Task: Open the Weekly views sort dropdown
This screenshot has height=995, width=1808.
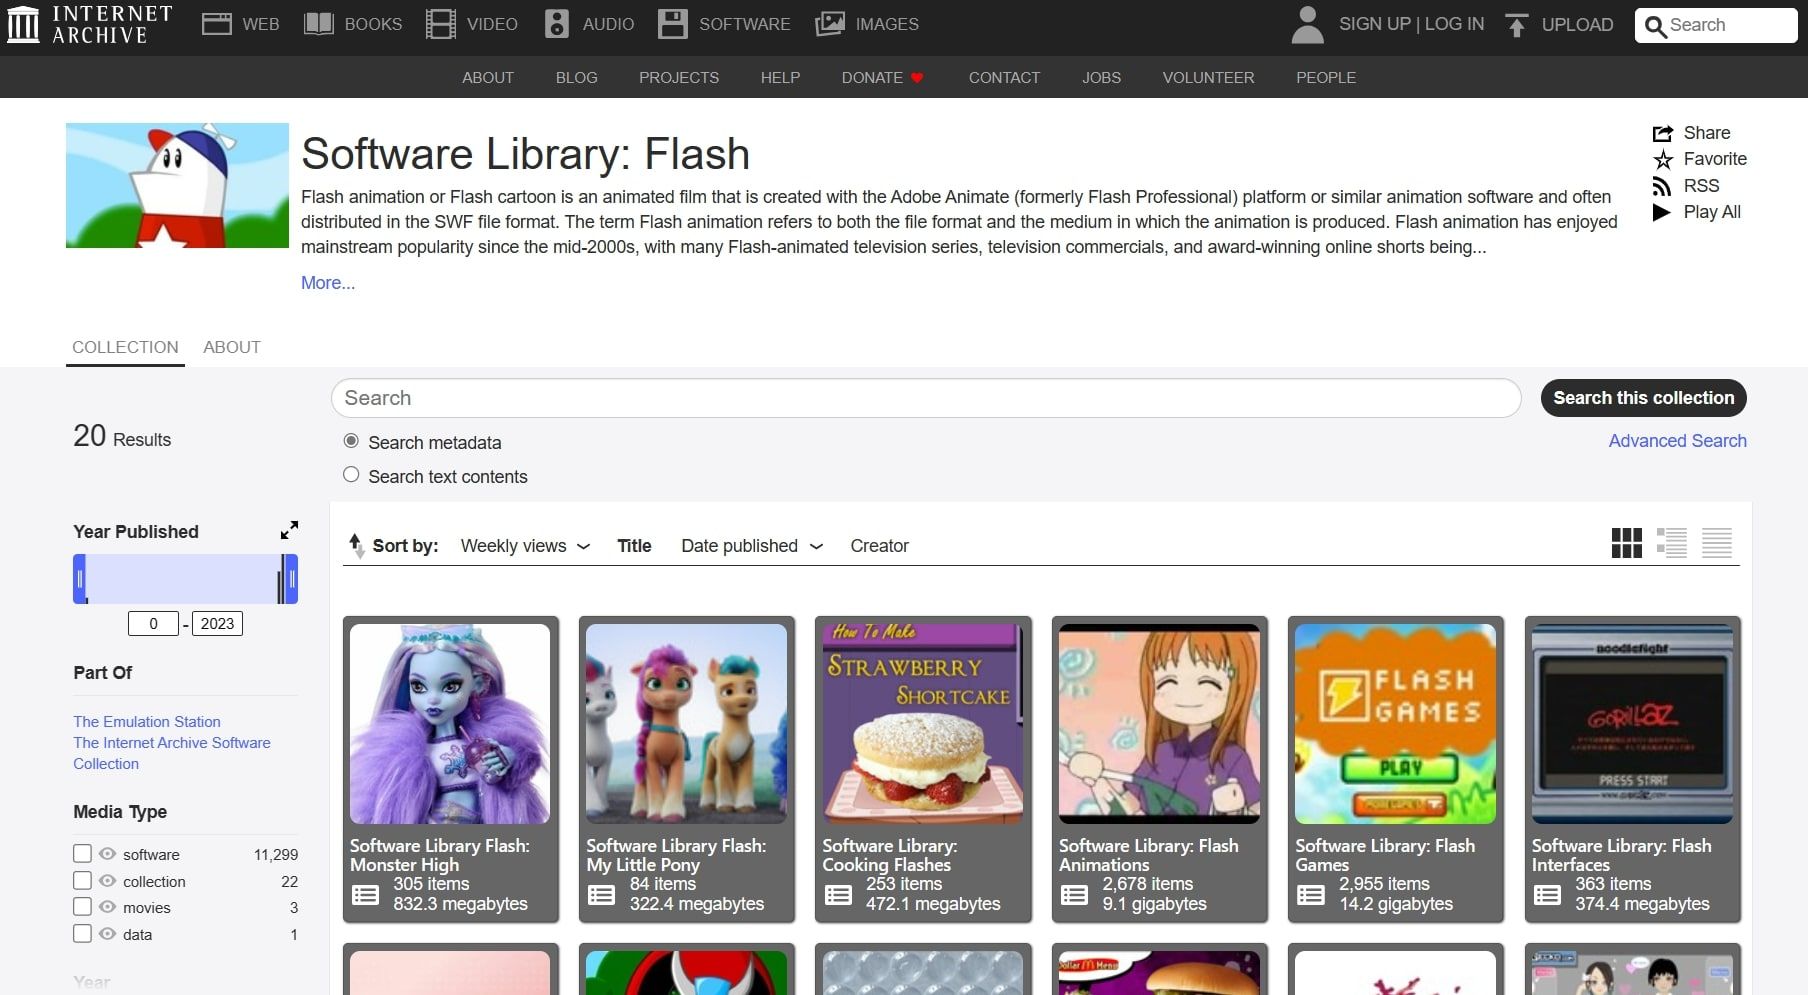Action: [x=524, y=546]
